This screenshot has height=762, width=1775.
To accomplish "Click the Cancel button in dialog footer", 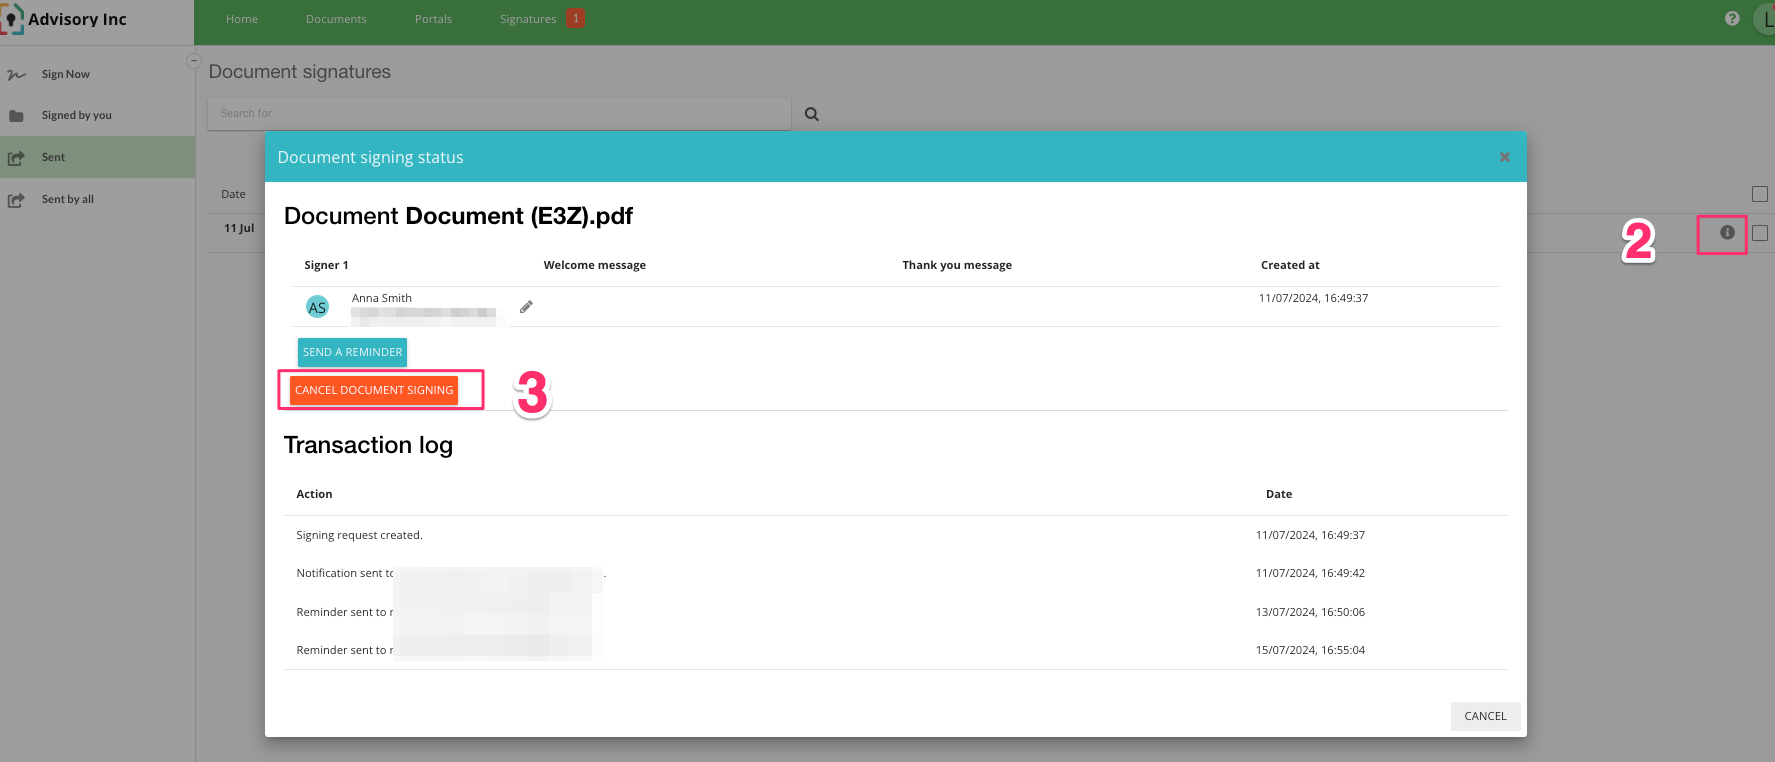I will [x=1485, y=716].
